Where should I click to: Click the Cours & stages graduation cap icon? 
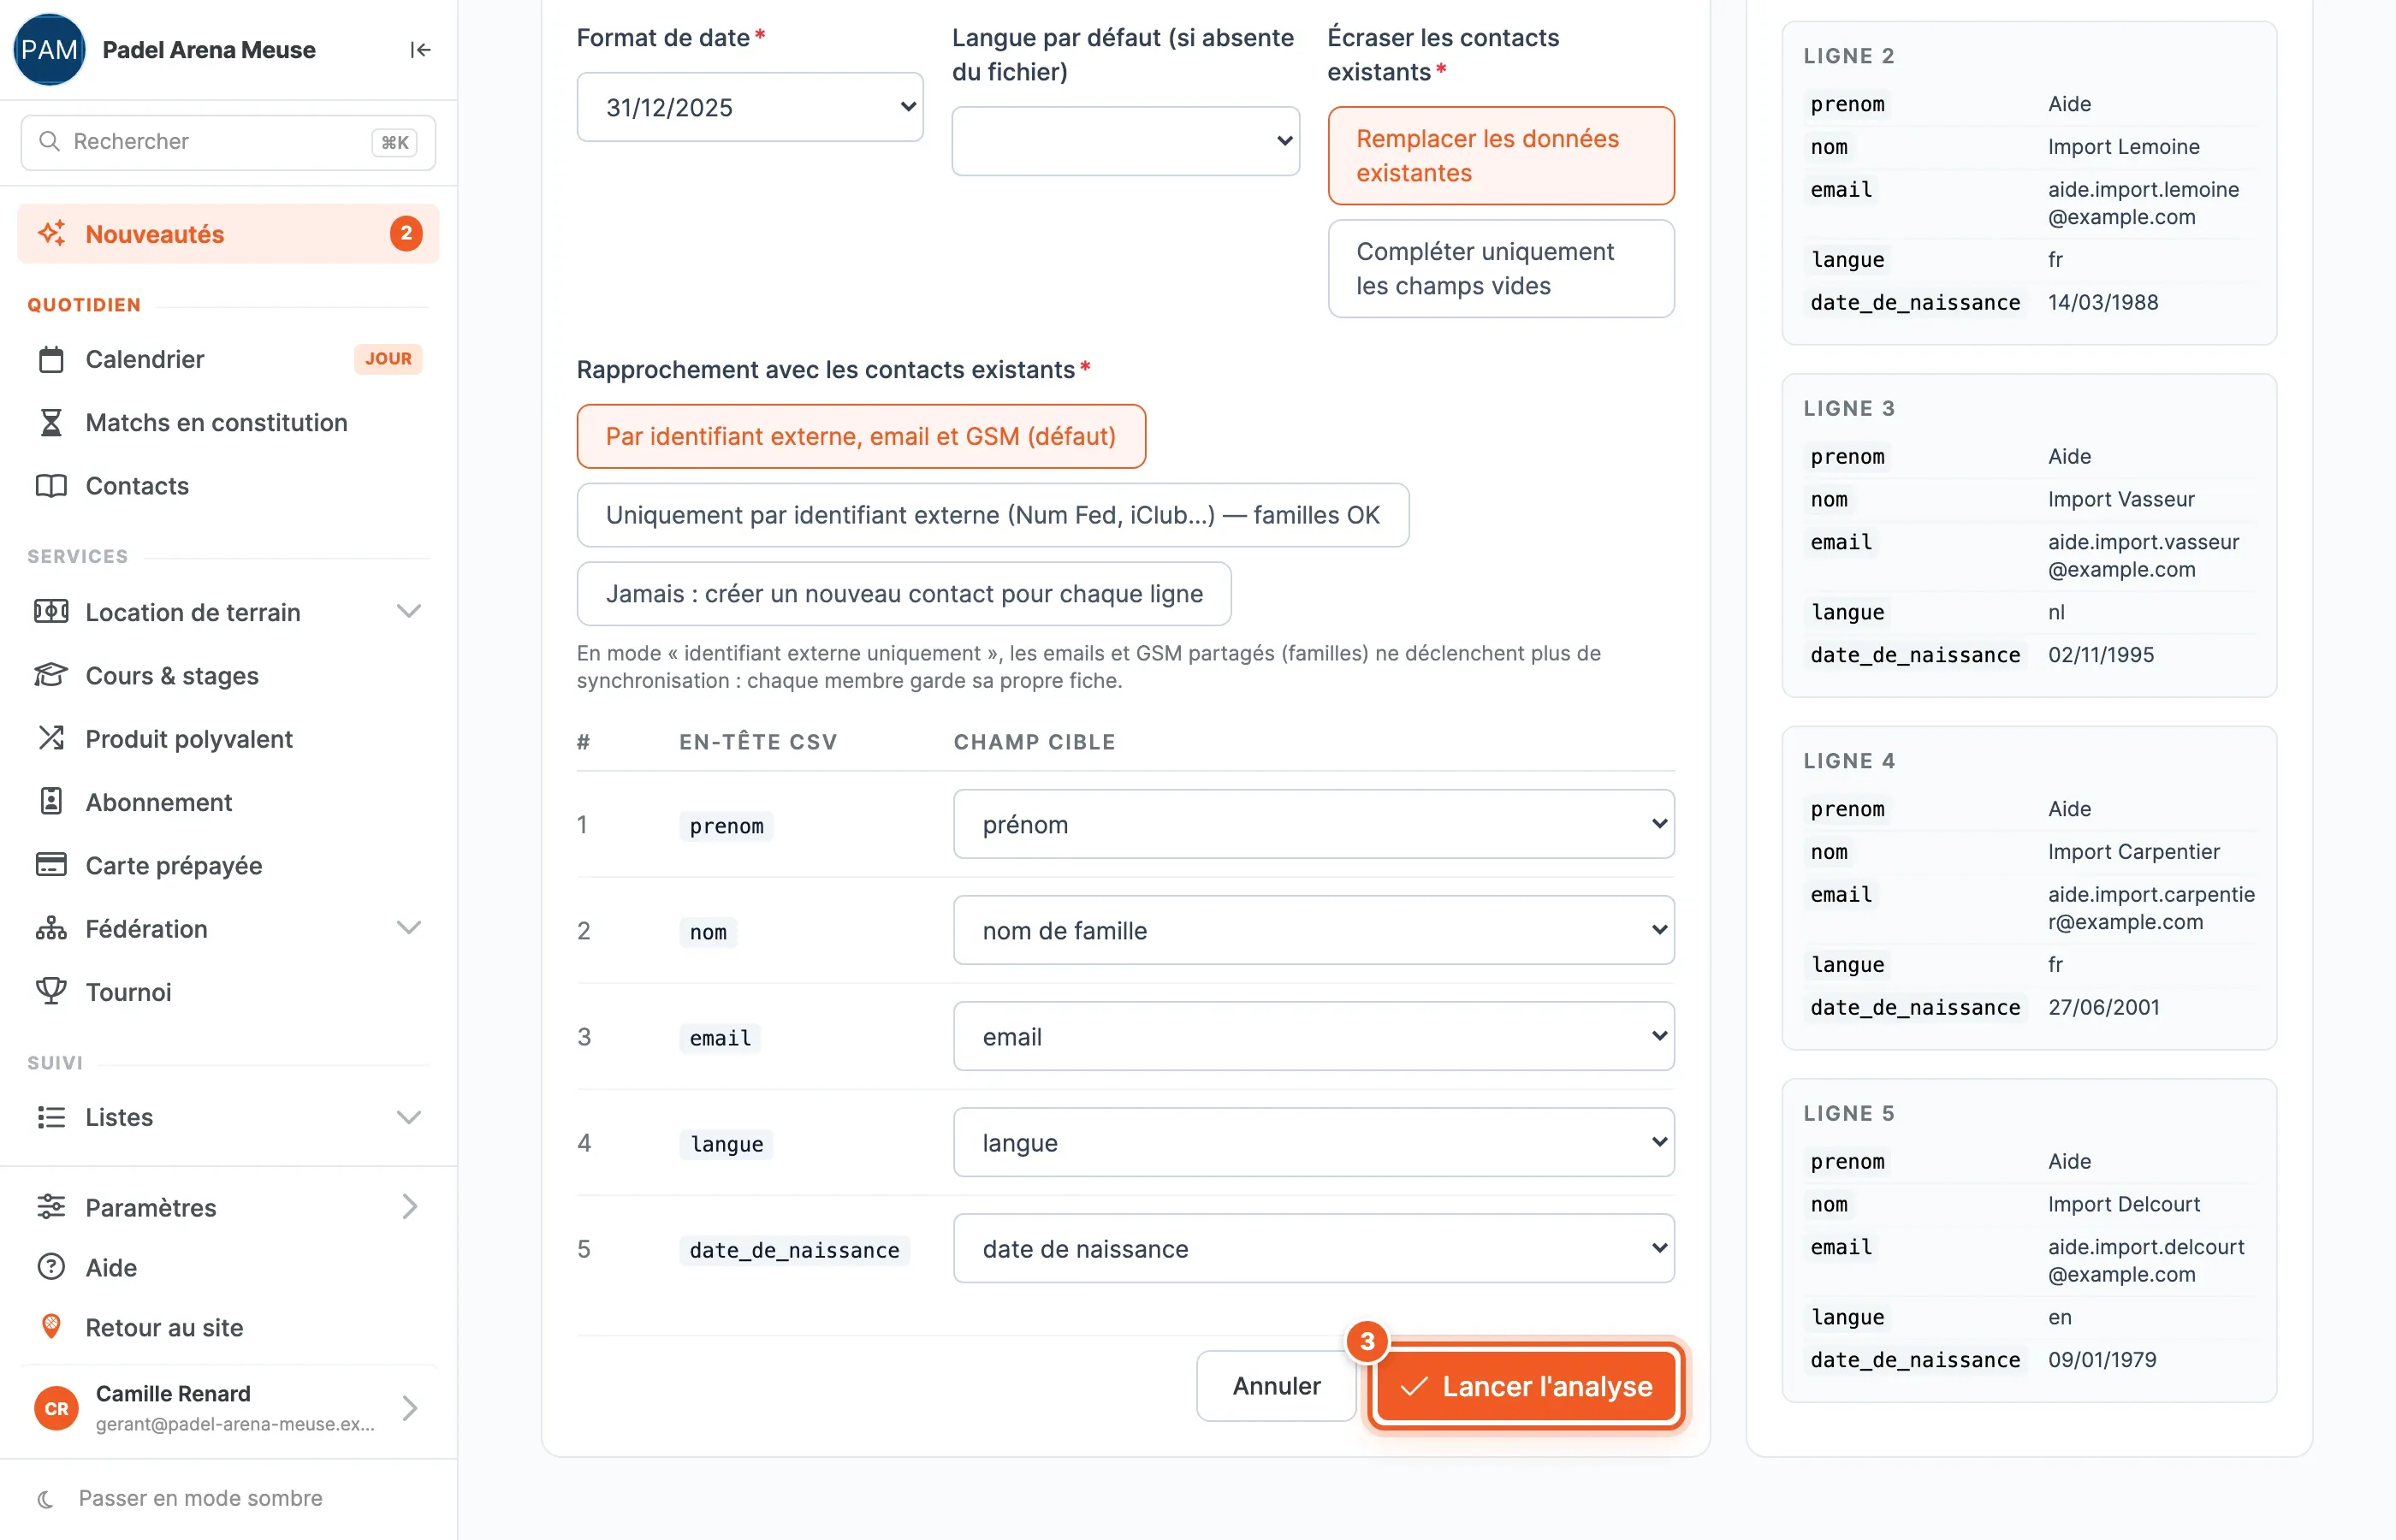click(51, 675)
